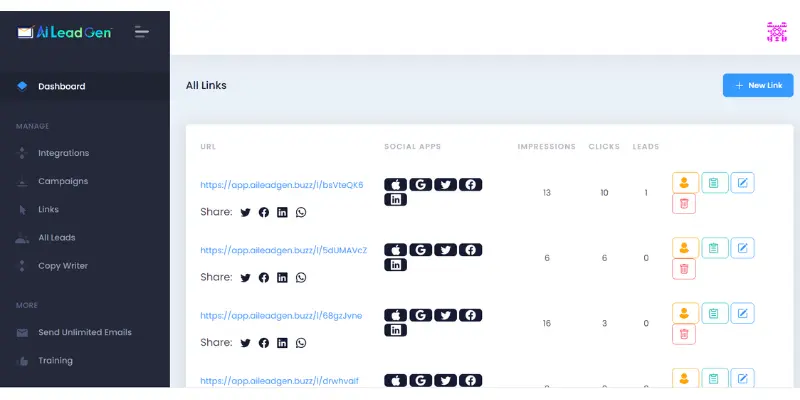Viewport: 800px width, 400px height.
Task: Click the IMPRESSIONS column header
Action: tap(546, 146)
